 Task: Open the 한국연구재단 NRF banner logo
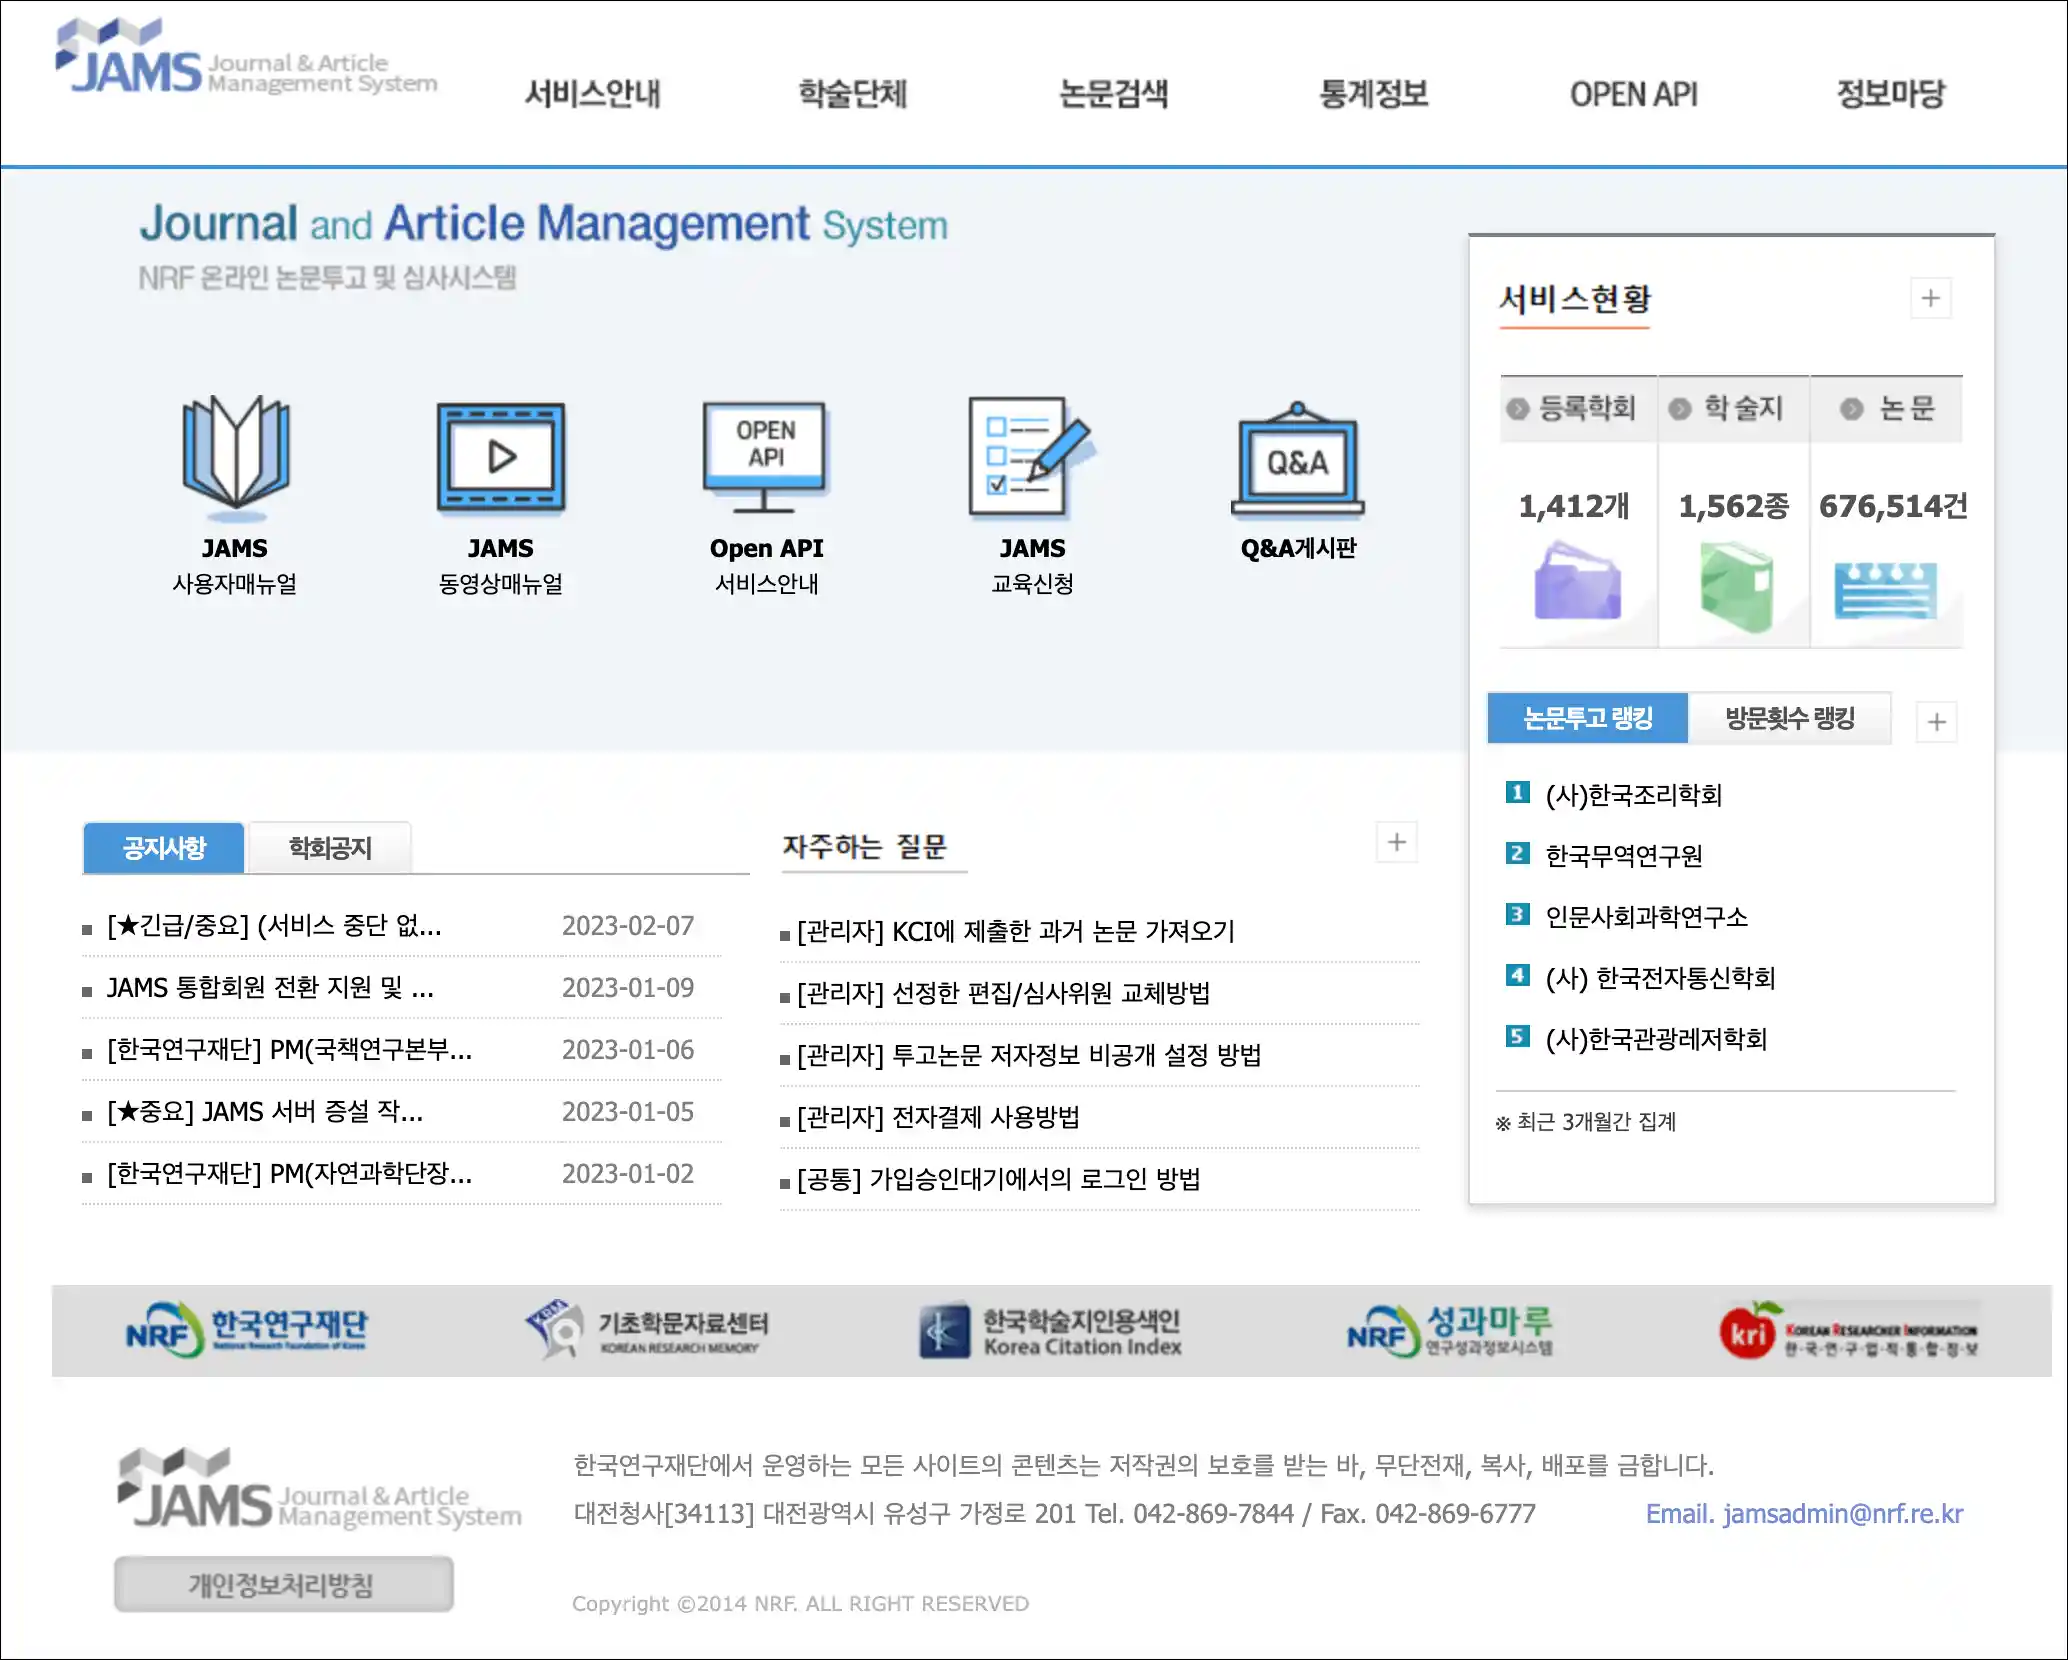pos(246,1330)
